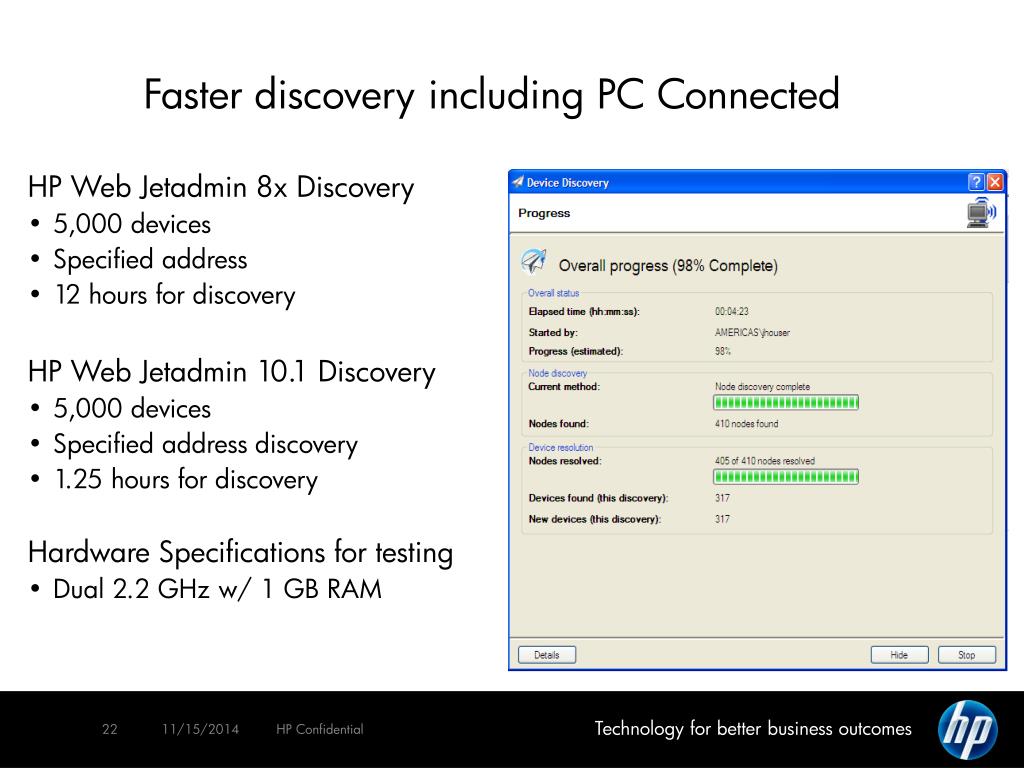Click the 'Elapsed time (hh:mm:ss):' label
1024x768 pixels.
coord(584,312)
